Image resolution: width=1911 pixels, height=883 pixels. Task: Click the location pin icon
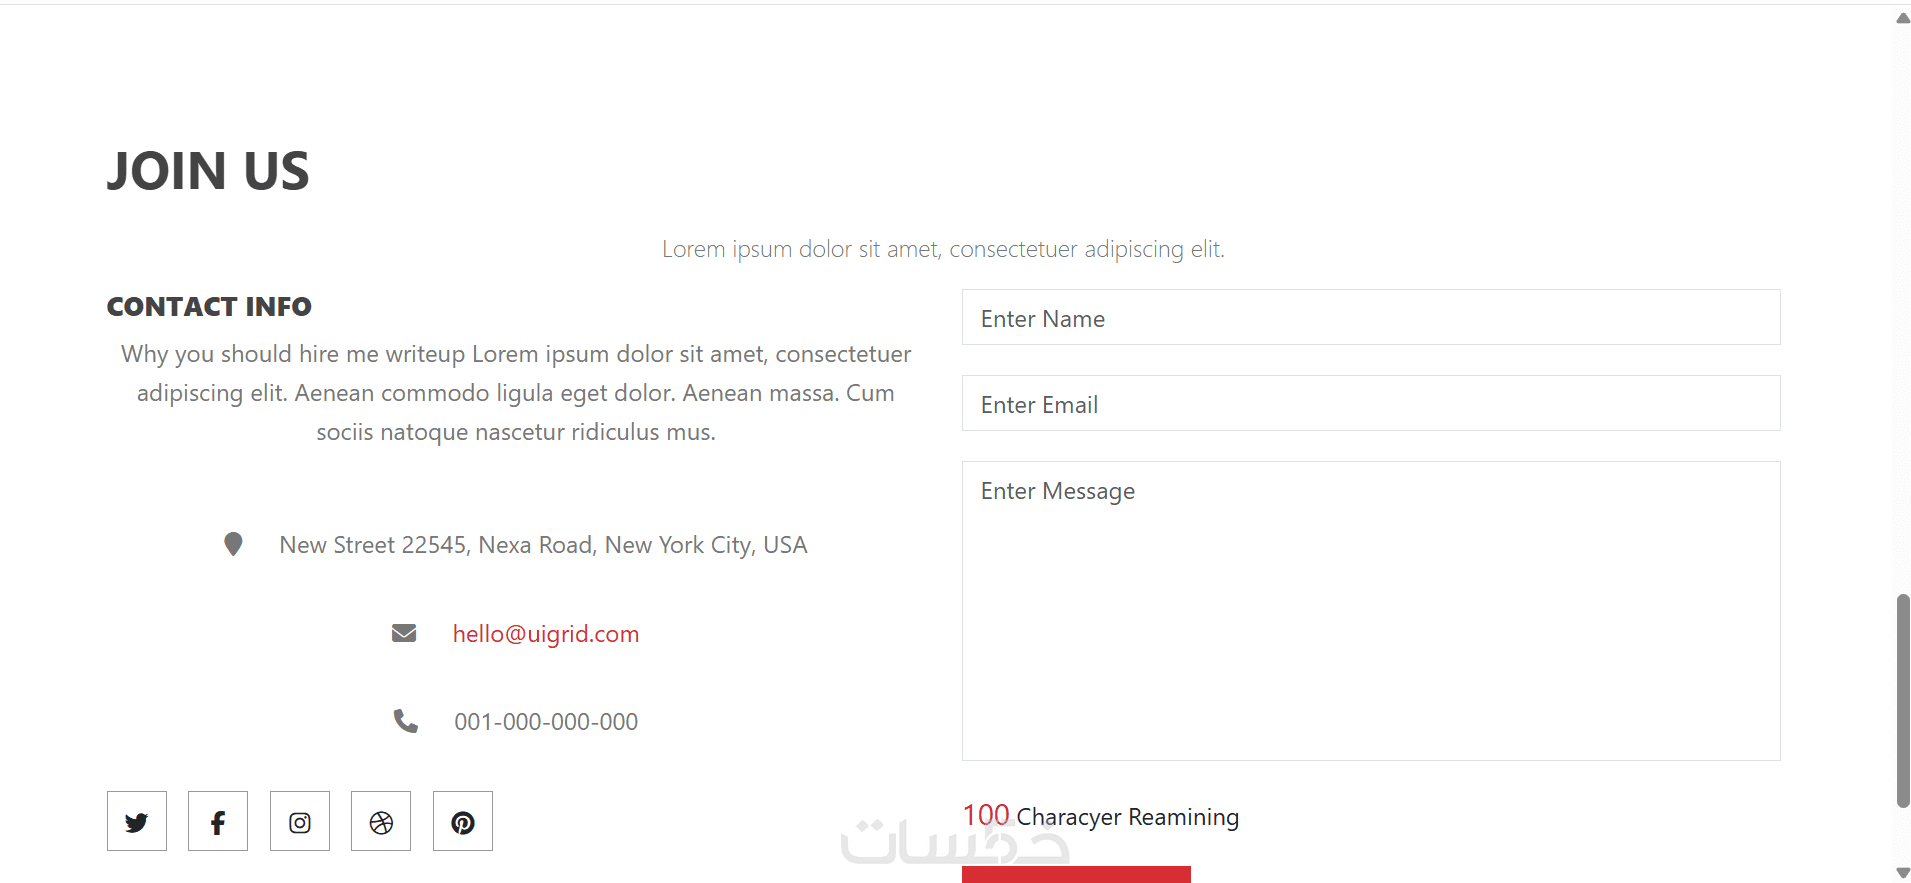233,544
